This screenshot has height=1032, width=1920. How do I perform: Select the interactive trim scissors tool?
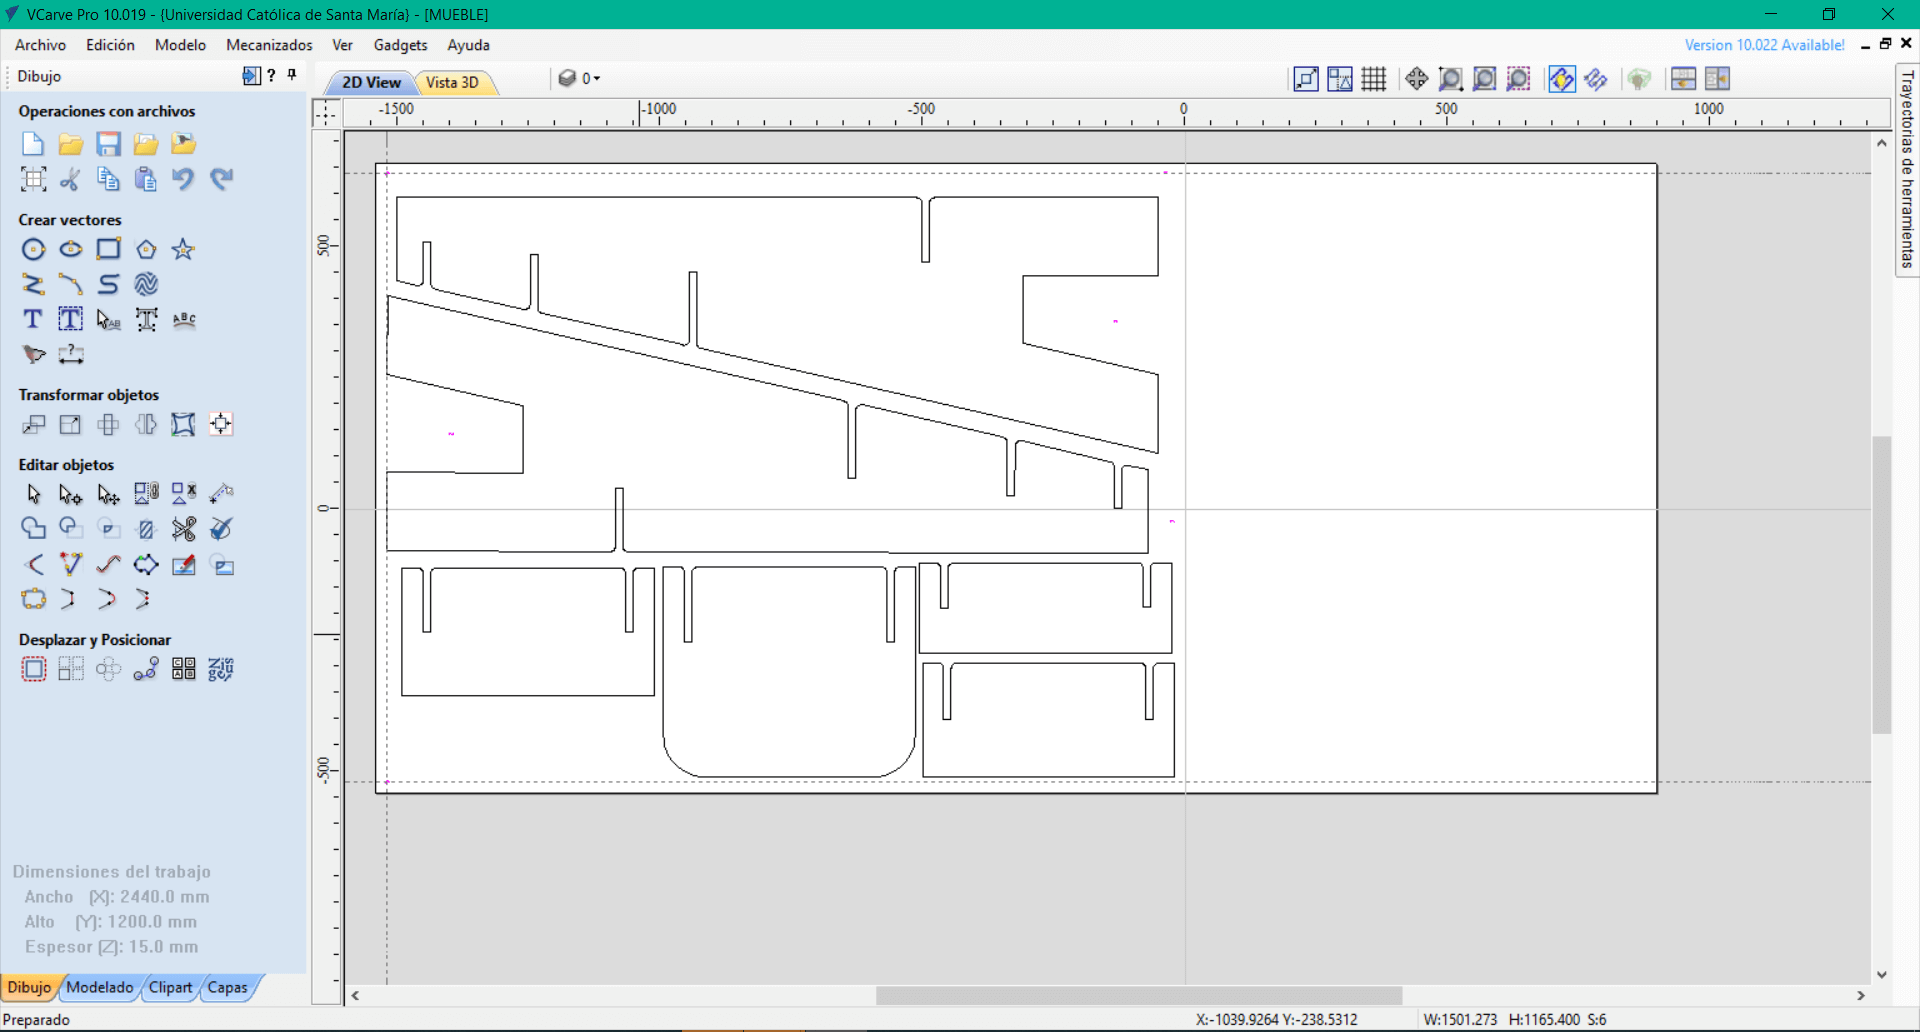184,529
